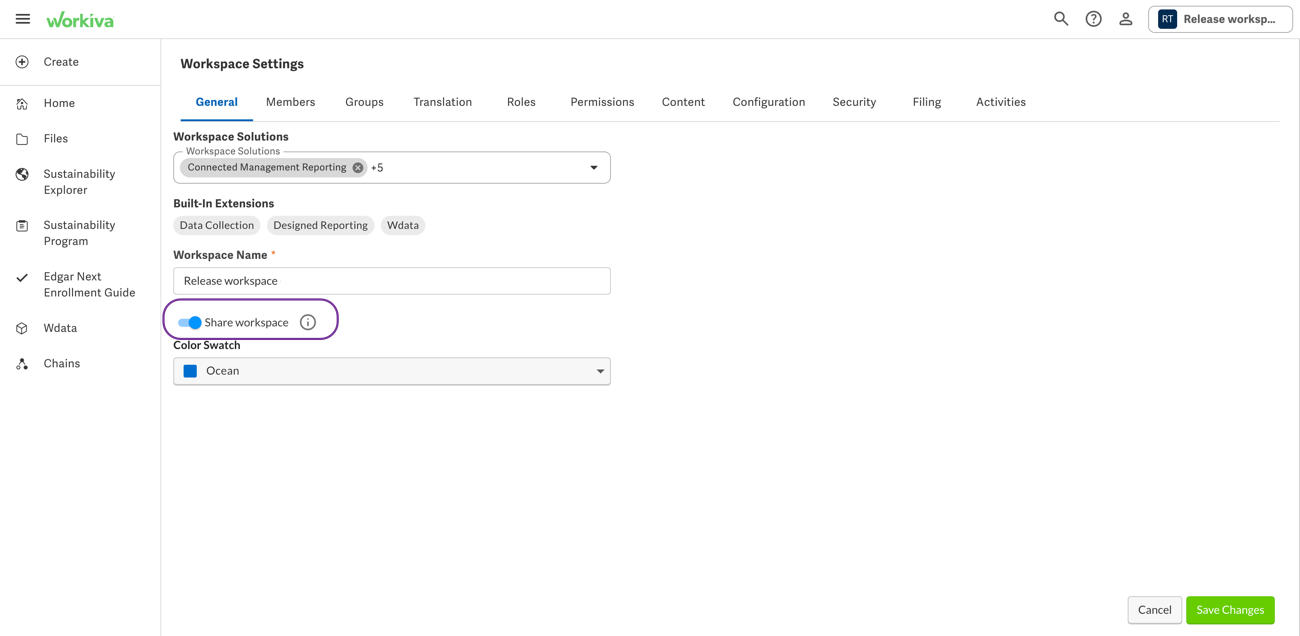Screen dimensions: 1300x636
Task: Open the Color Swatch Ocean dropdown
Action: tap(392, 371)
